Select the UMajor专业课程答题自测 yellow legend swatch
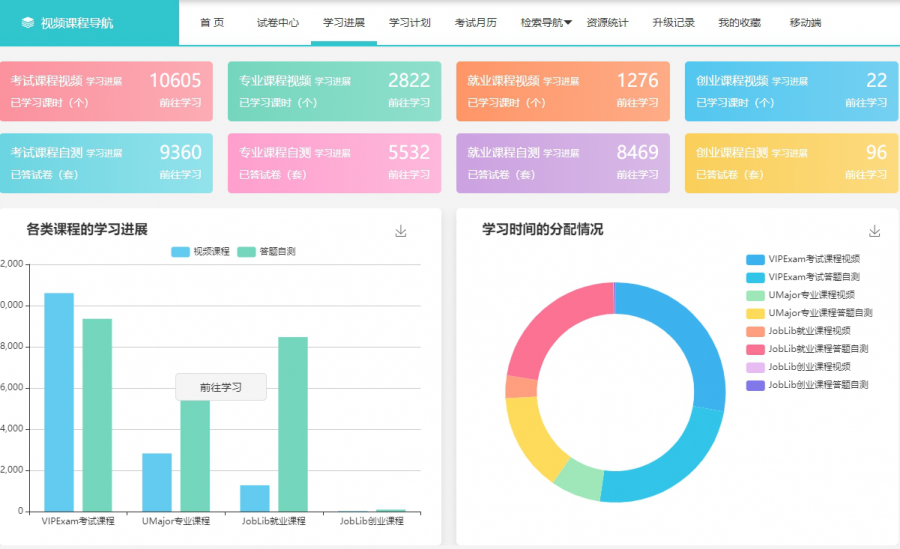900x549 pixels. 755,313
